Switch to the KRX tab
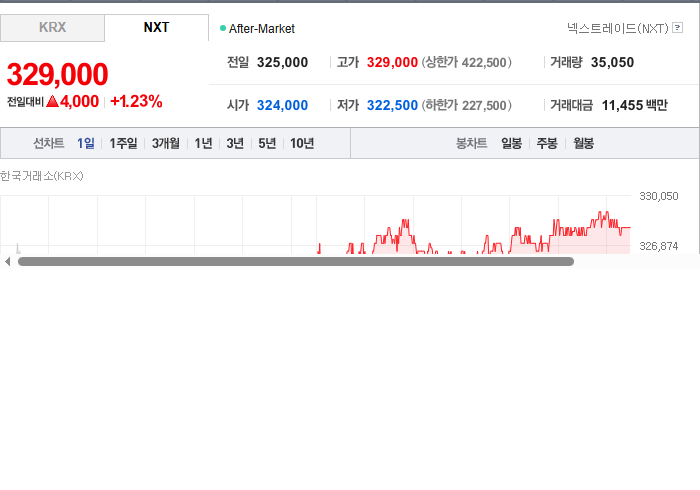This screenshot has height=490, width=700. pos(52,28)
